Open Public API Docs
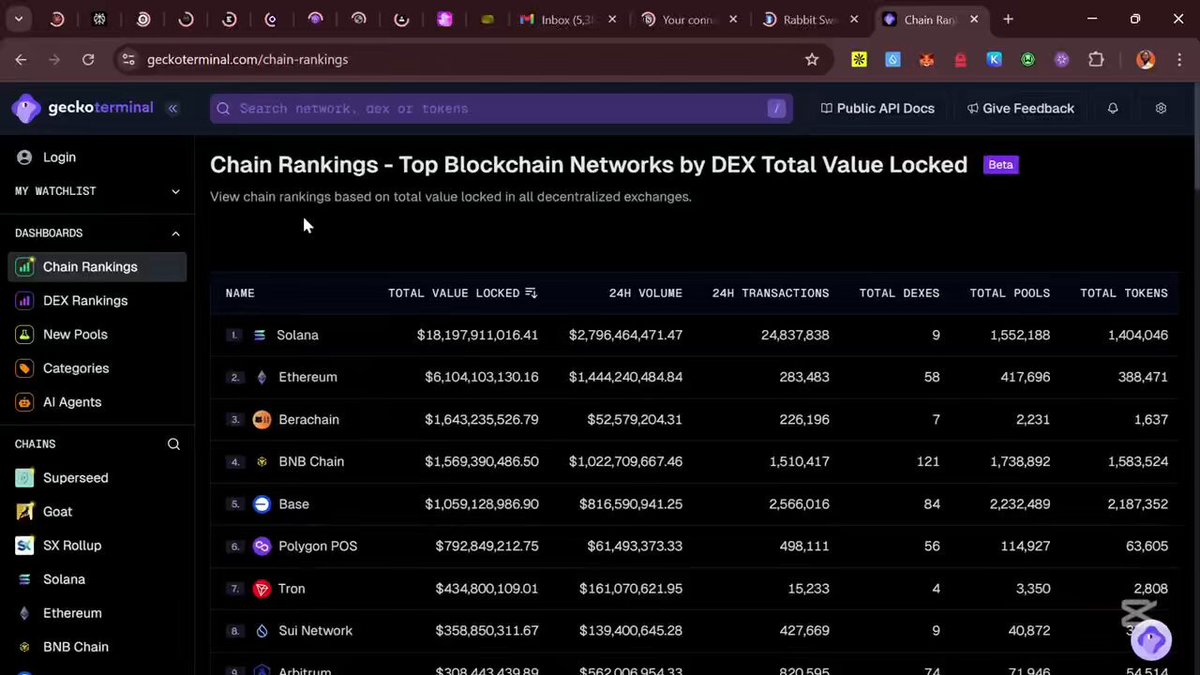 click(x=877, y=108)
